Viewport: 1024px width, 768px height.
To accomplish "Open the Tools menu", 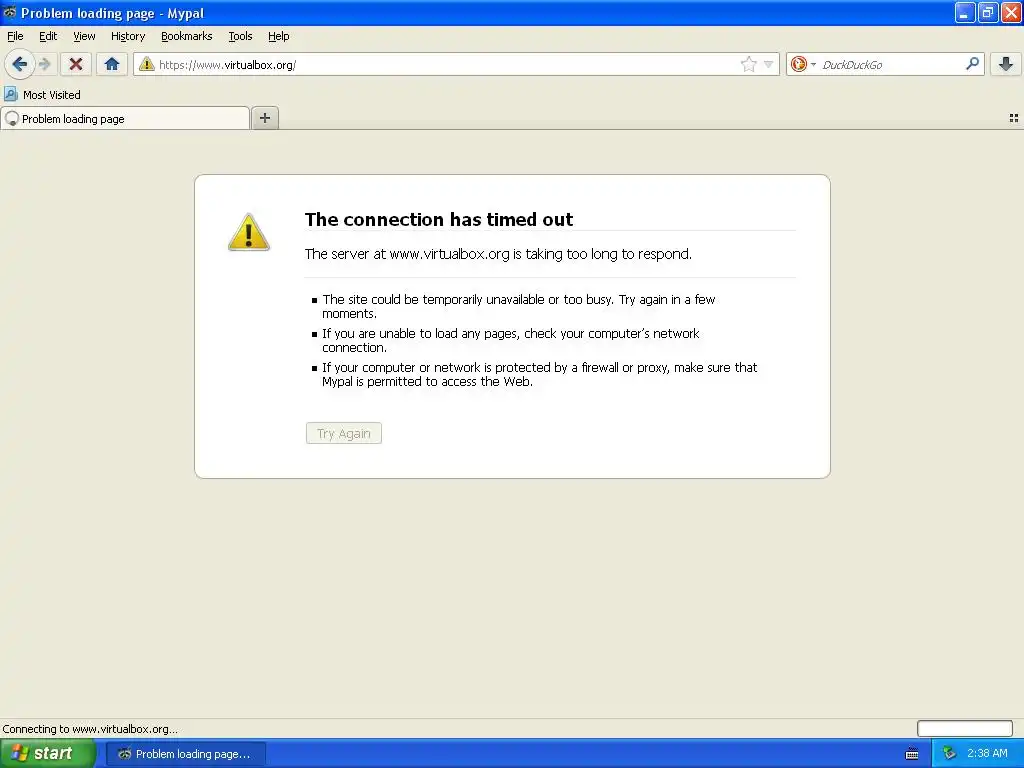I will point(240,36).
